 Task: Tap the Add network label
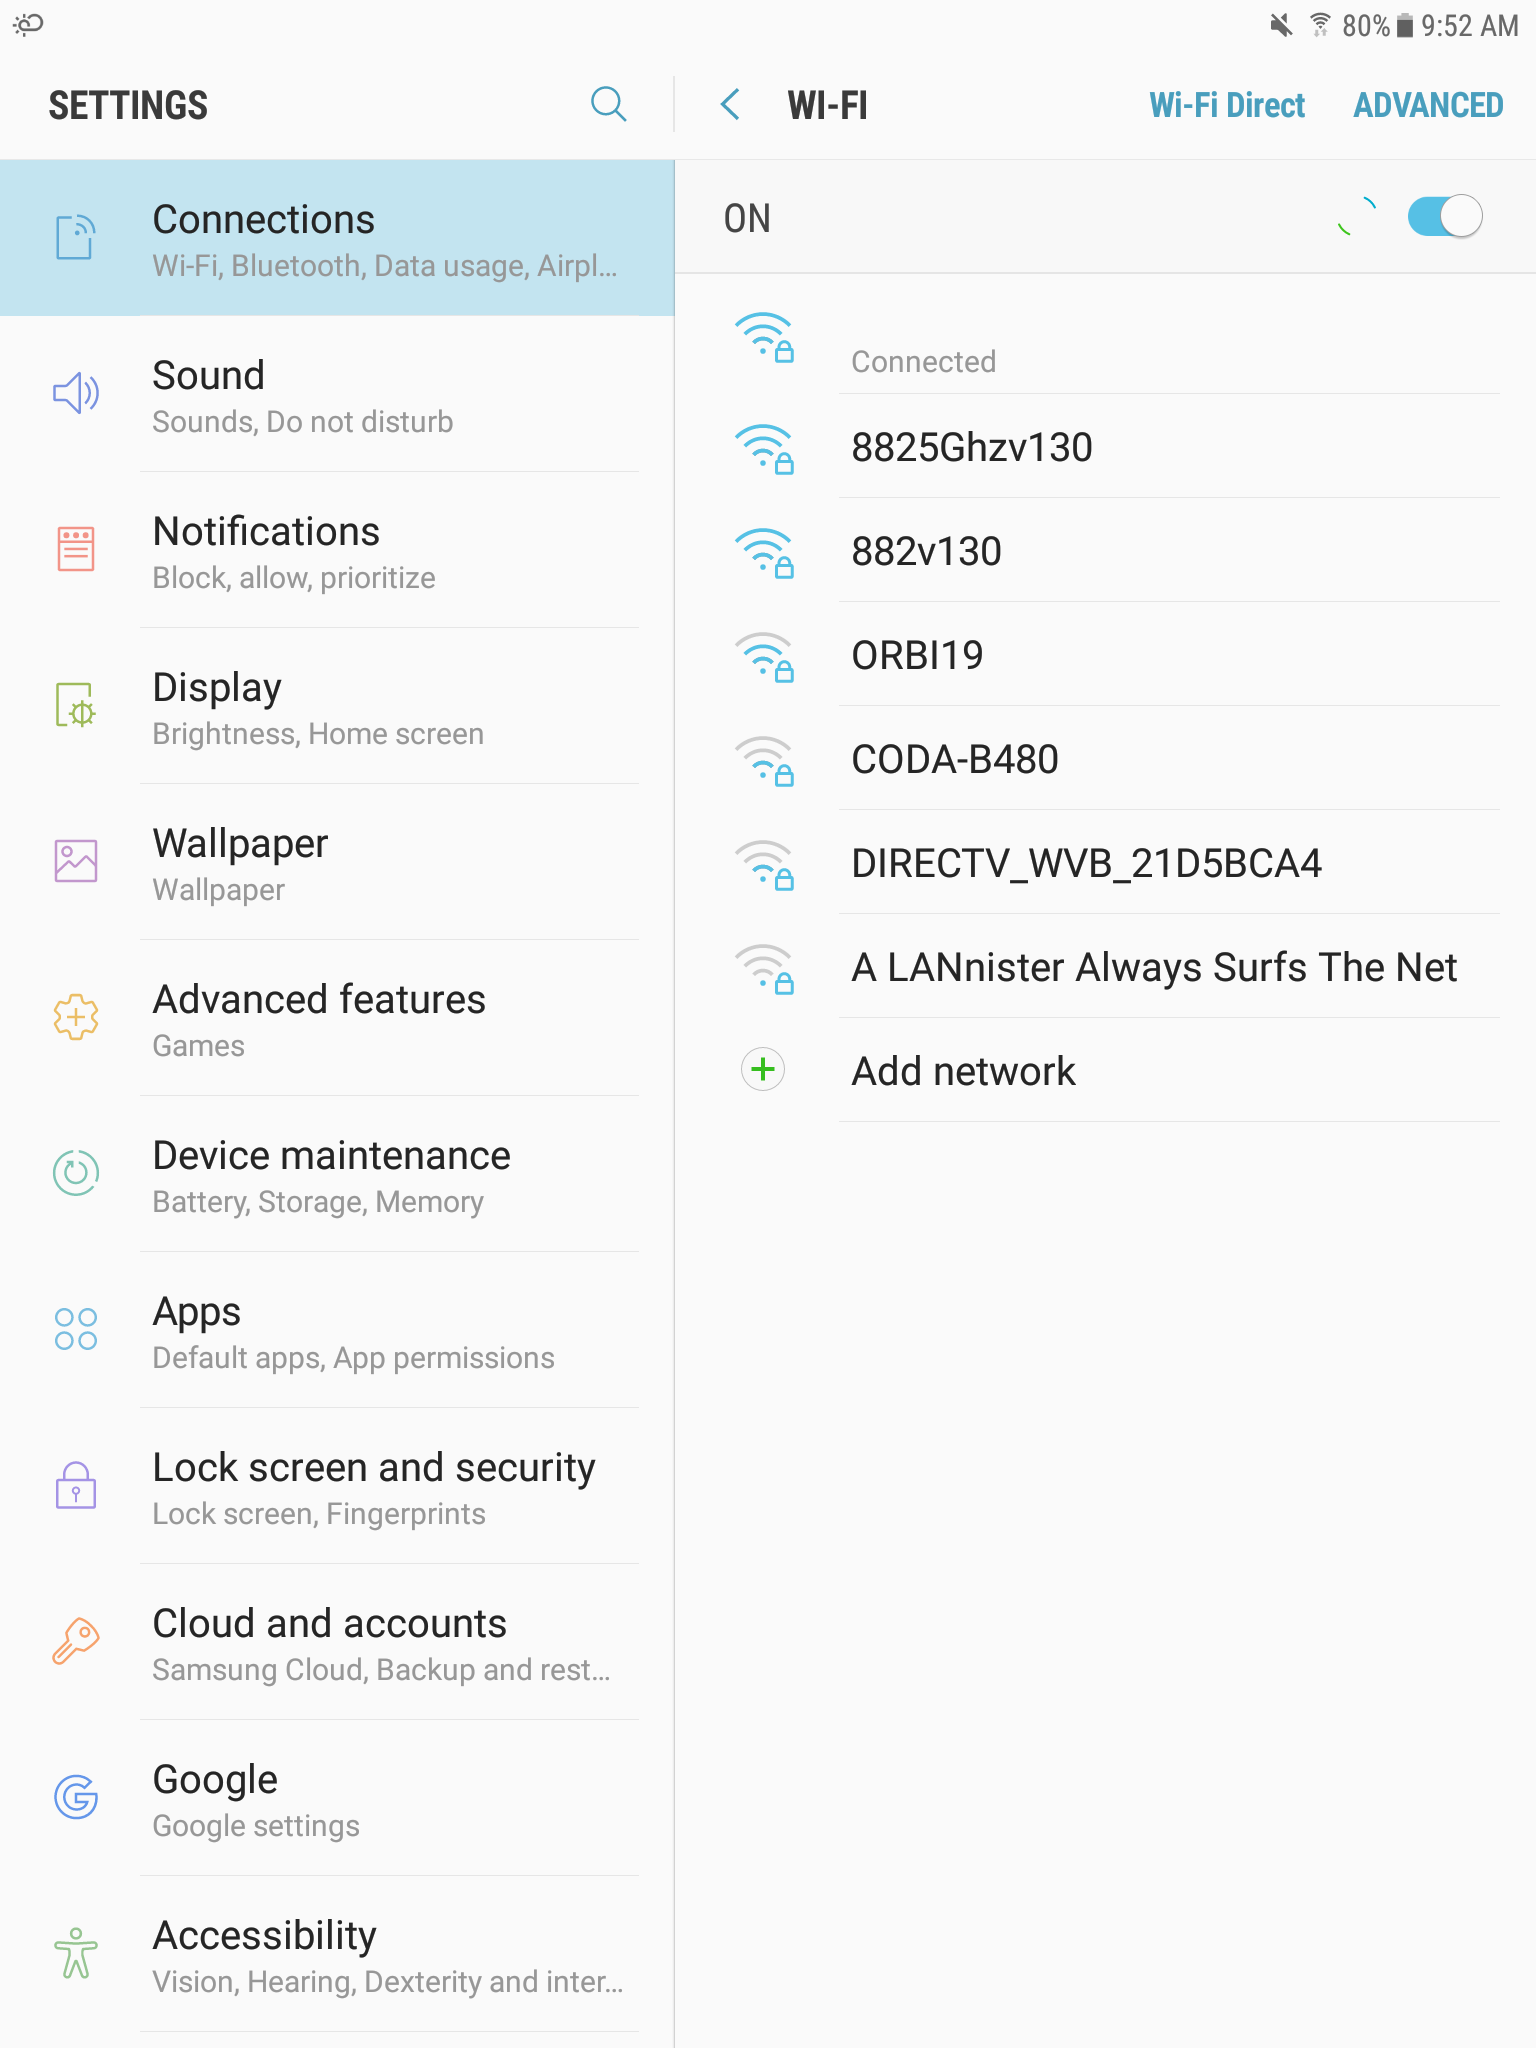pyautogui.click(x=963, y=1071)
